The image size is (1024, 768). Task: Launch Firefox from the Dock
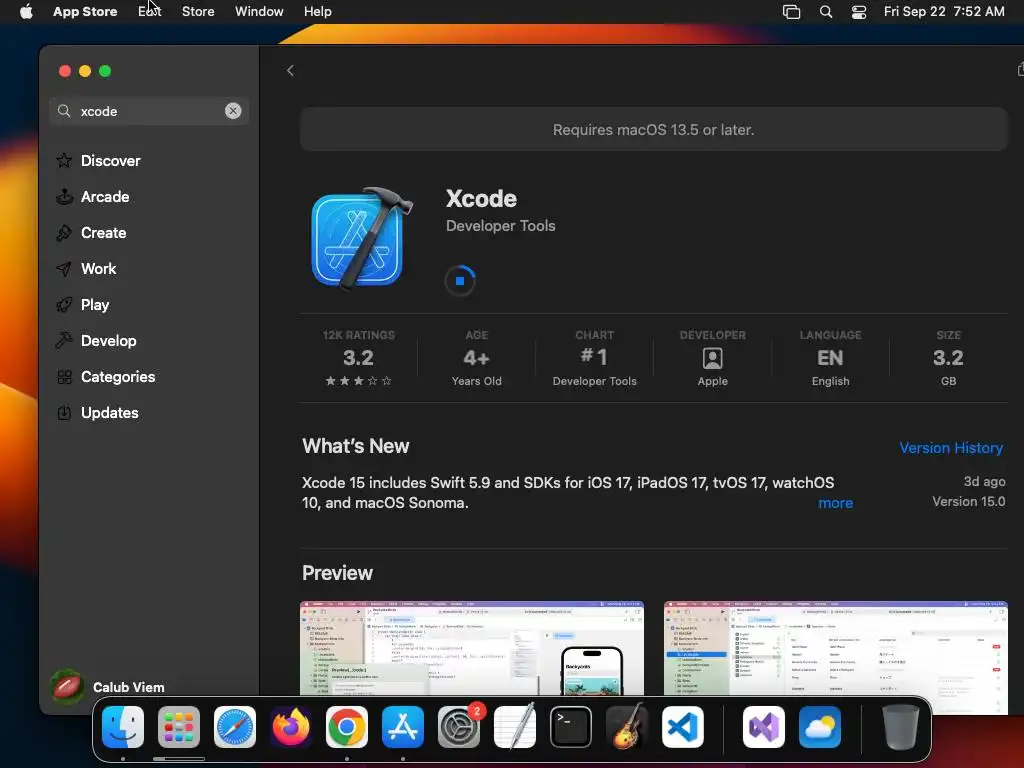pos(291,727)
